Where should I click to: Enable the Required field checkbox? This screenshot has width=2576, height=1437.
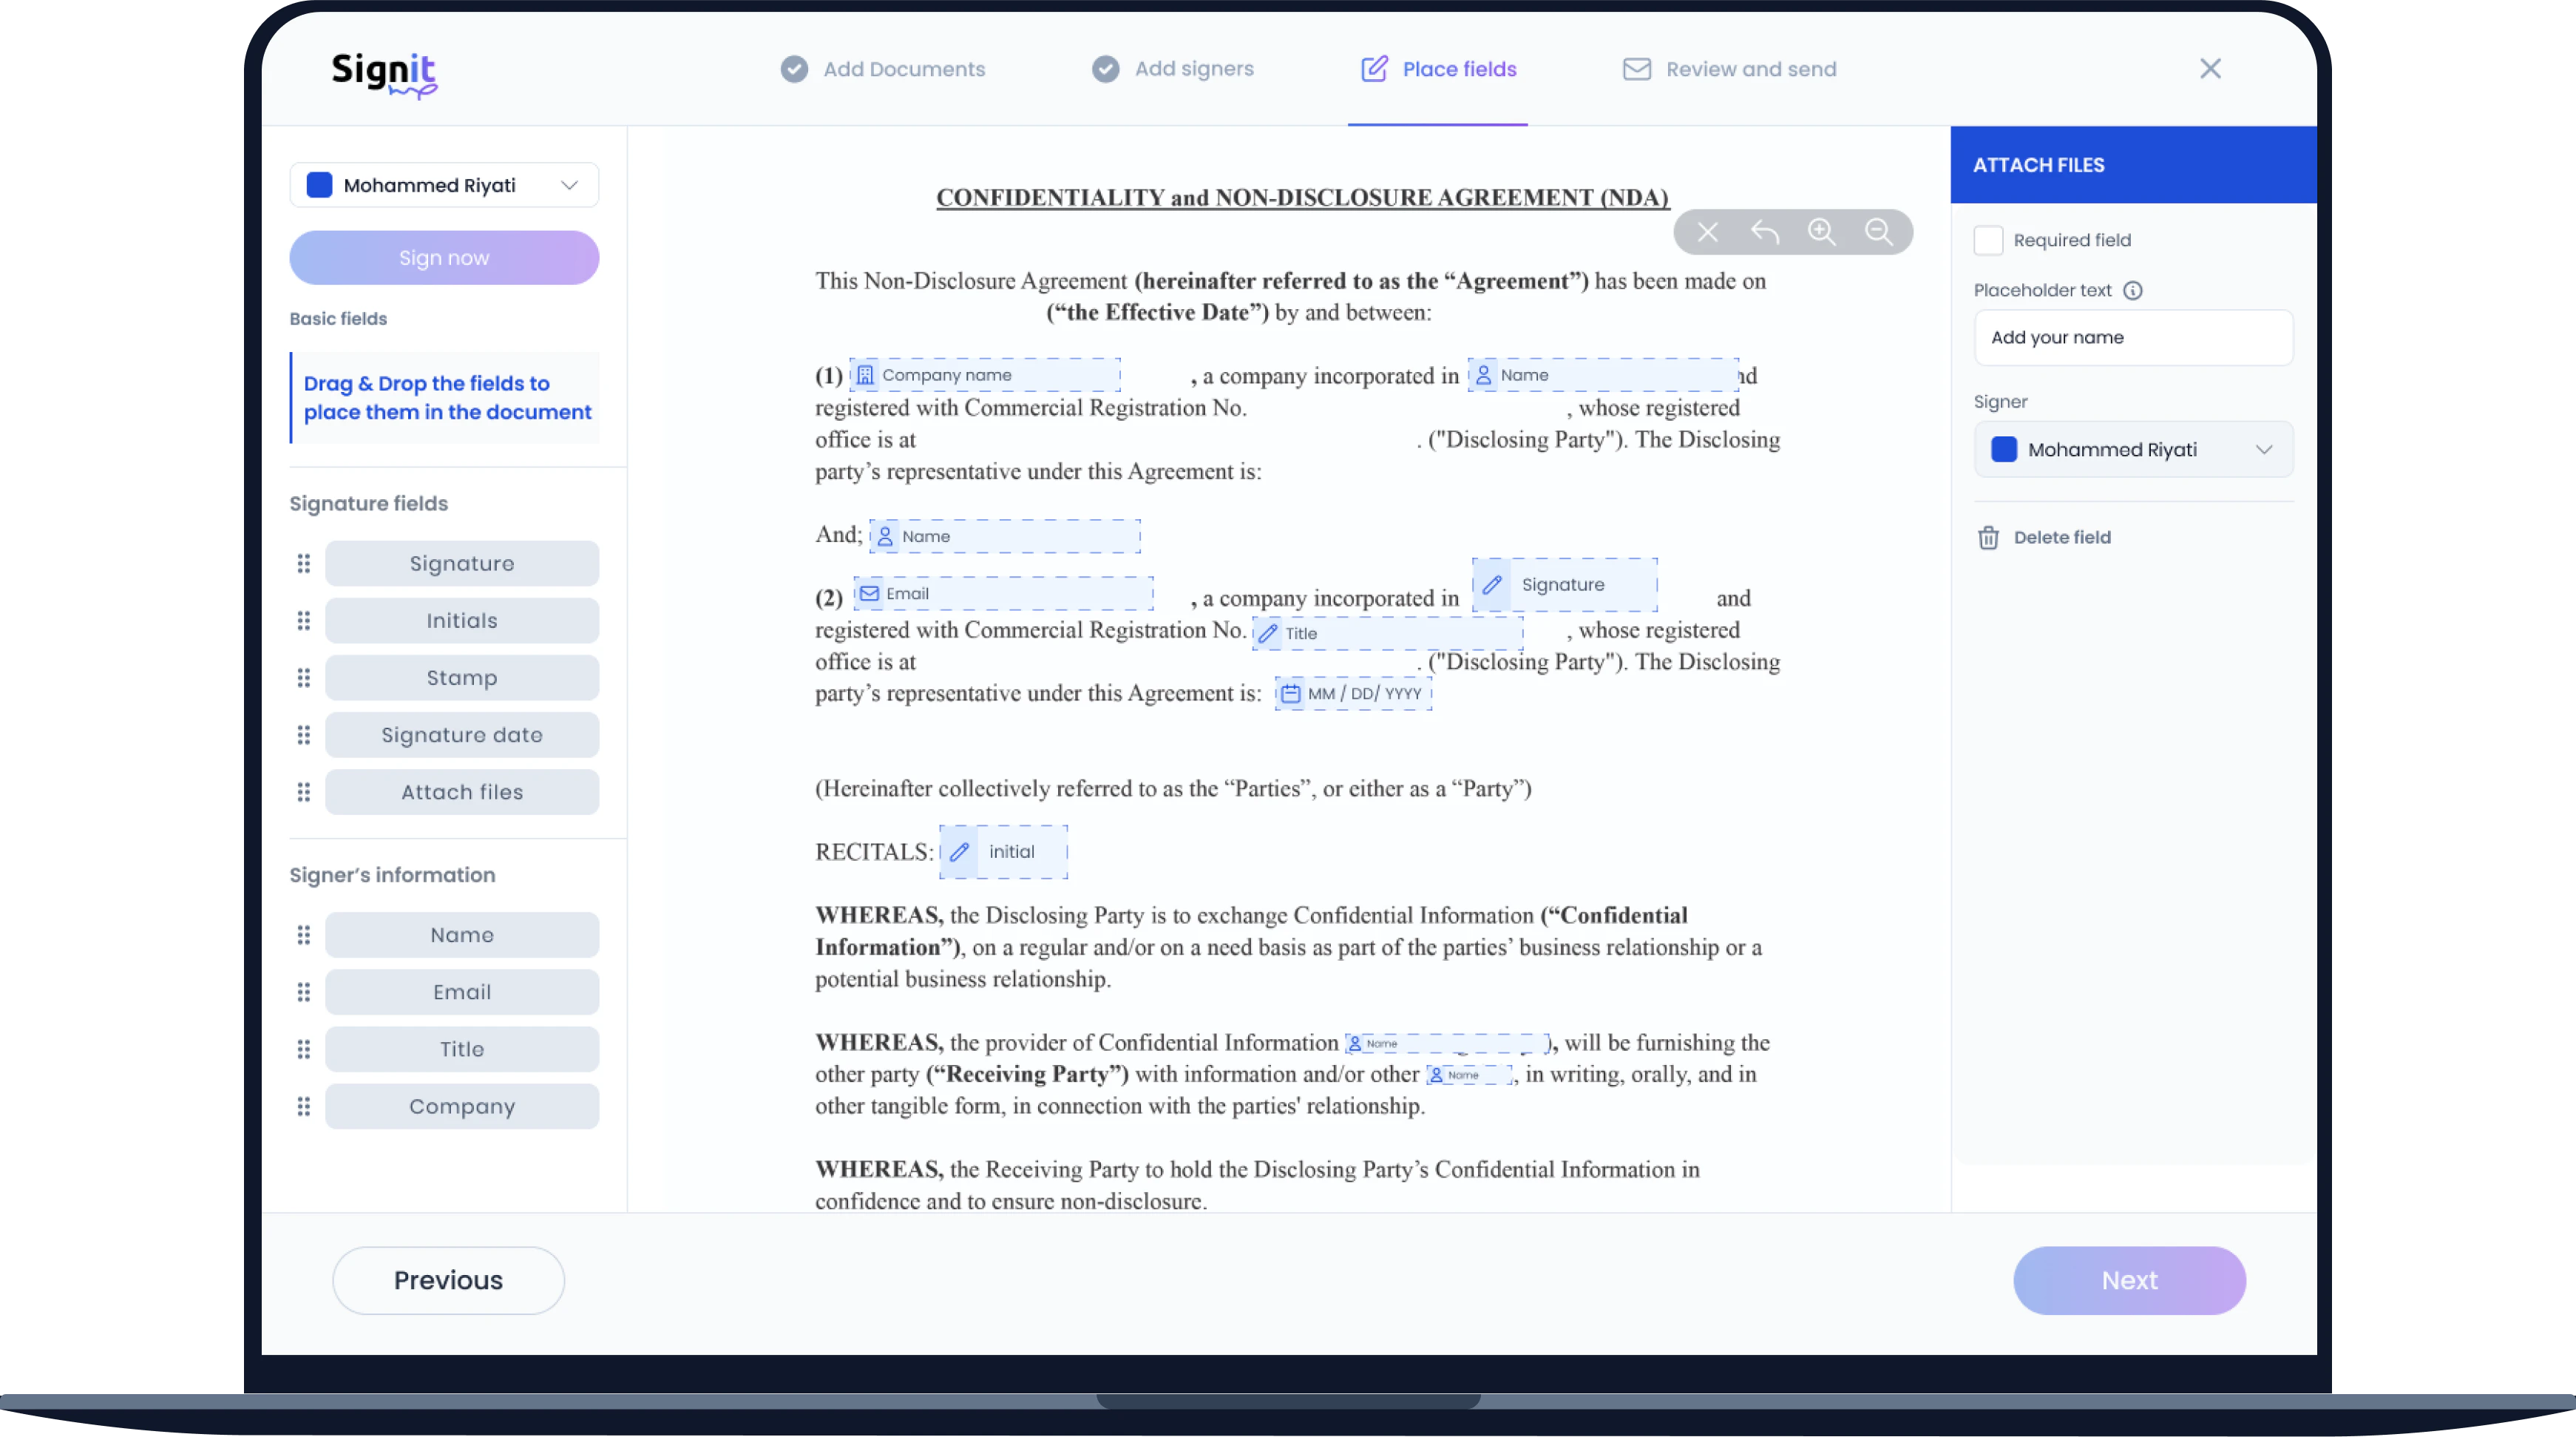coord(1989,240)
